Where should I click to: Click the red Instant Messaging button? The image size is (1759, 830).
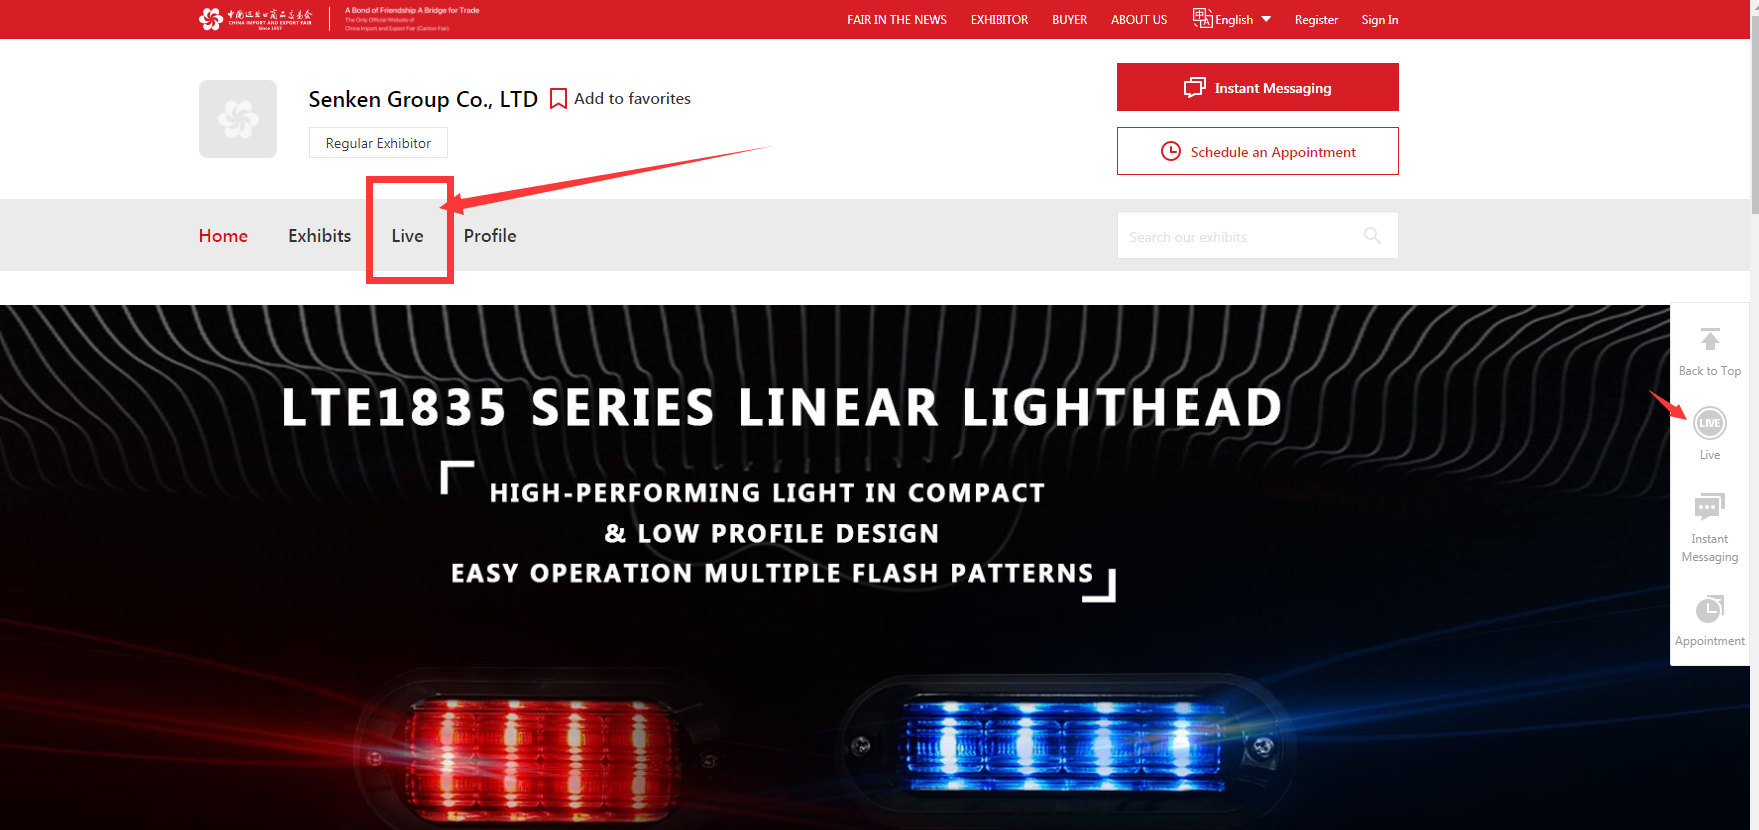tap(1257, 87)
